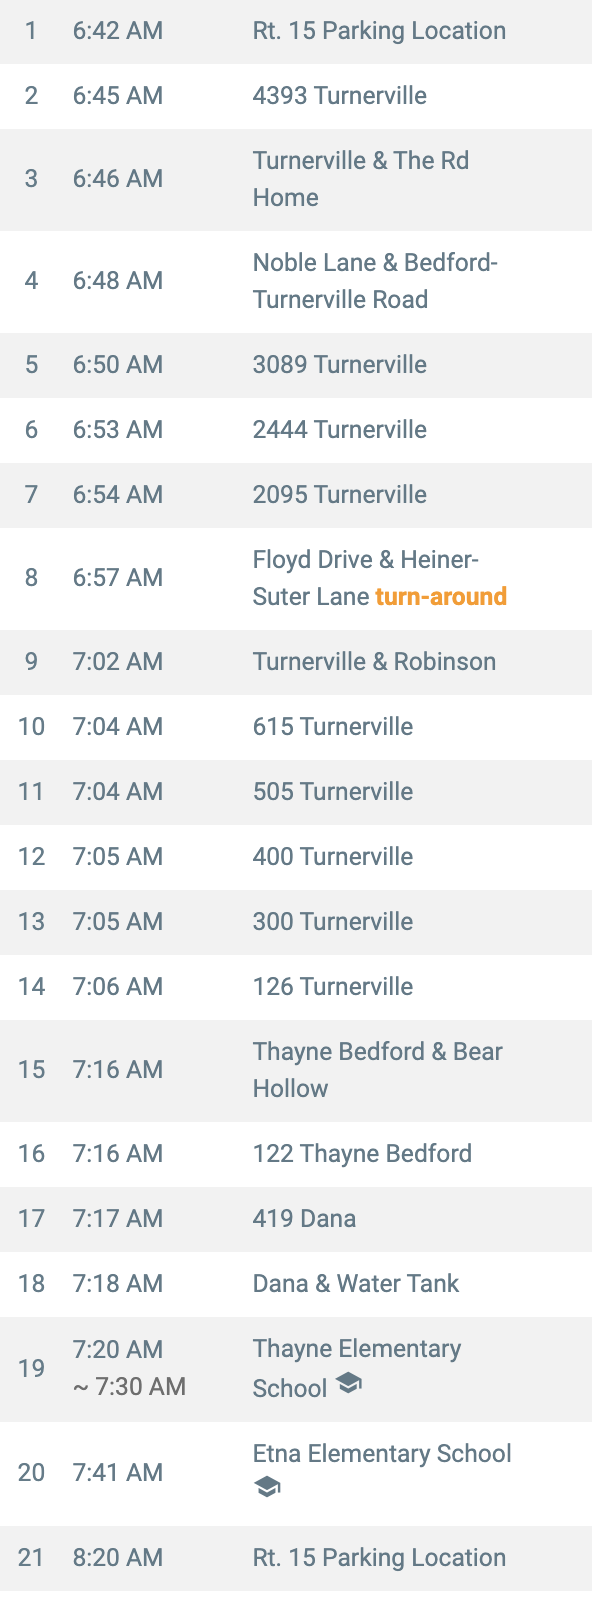
Task: Click Floyd Drive & Heiner-Suter Lane stop
Action: (296, 580)
